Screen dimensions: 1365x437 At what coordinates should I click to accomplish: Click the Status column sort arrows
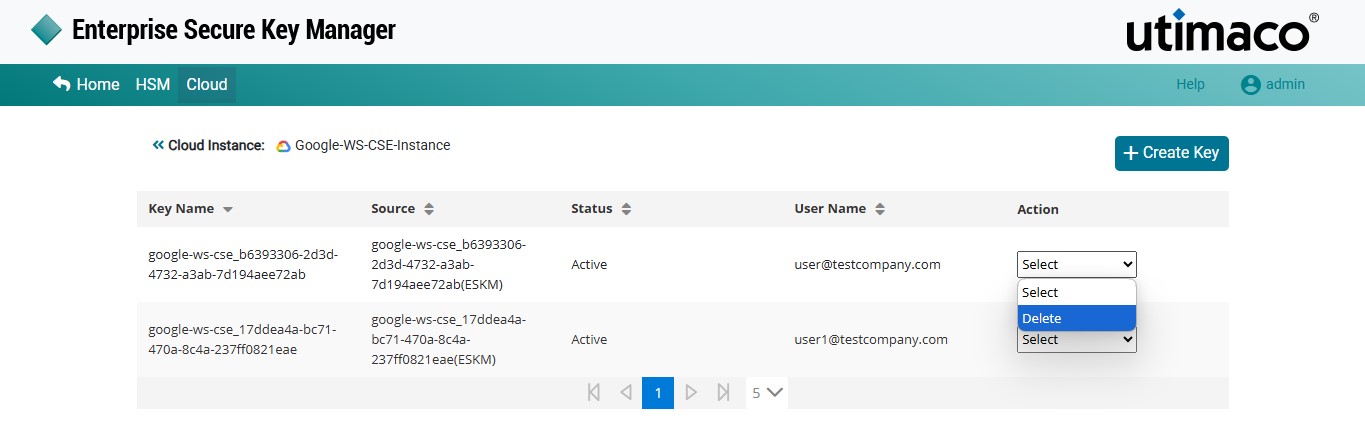[x=627, y=209]
